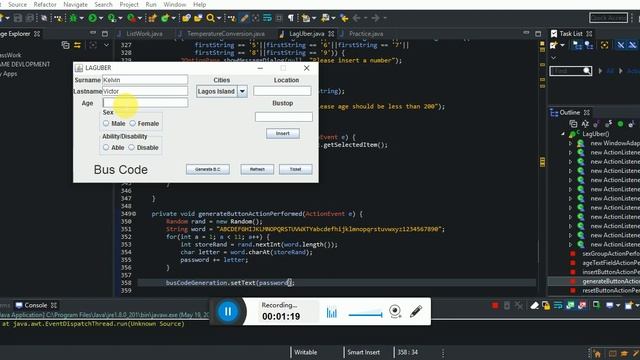Expand the LagUber() node in Outline

pyautogui.click(x=563, y=134)
